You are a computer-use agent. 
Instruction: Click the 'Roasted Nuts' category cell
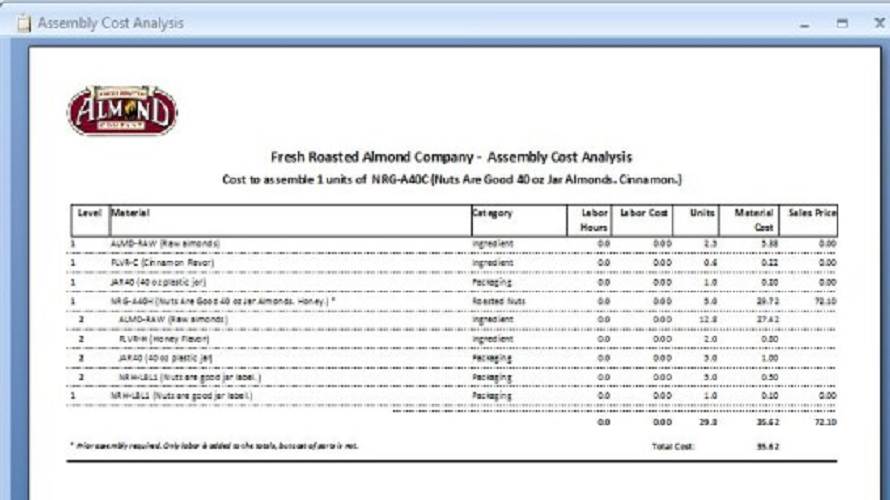[499, 301]
